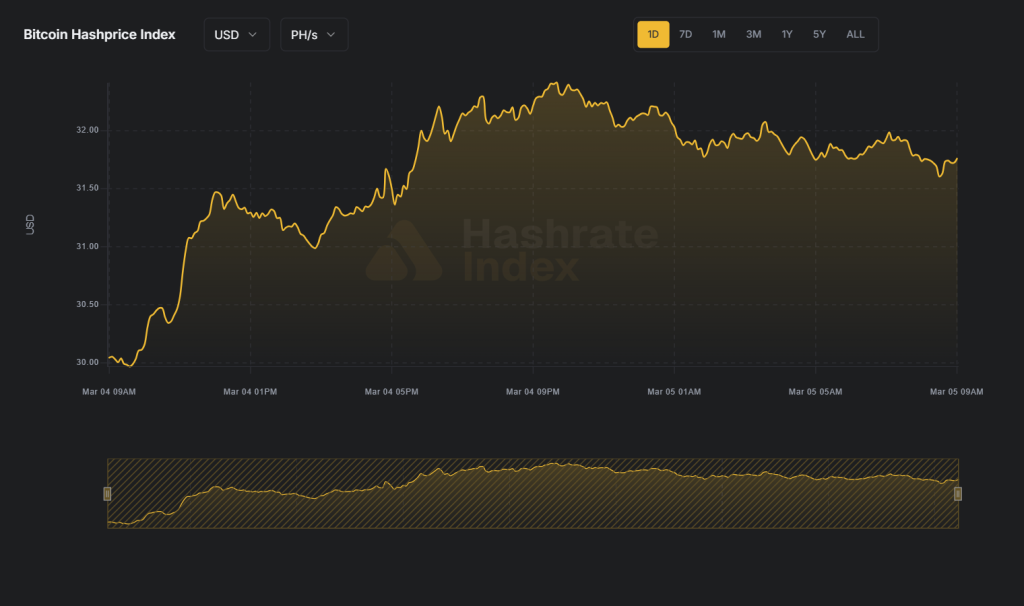Viewport: 1024px width, 606px height.
Task: Click the right handle of the range selector
Action: tap(958, 492)
